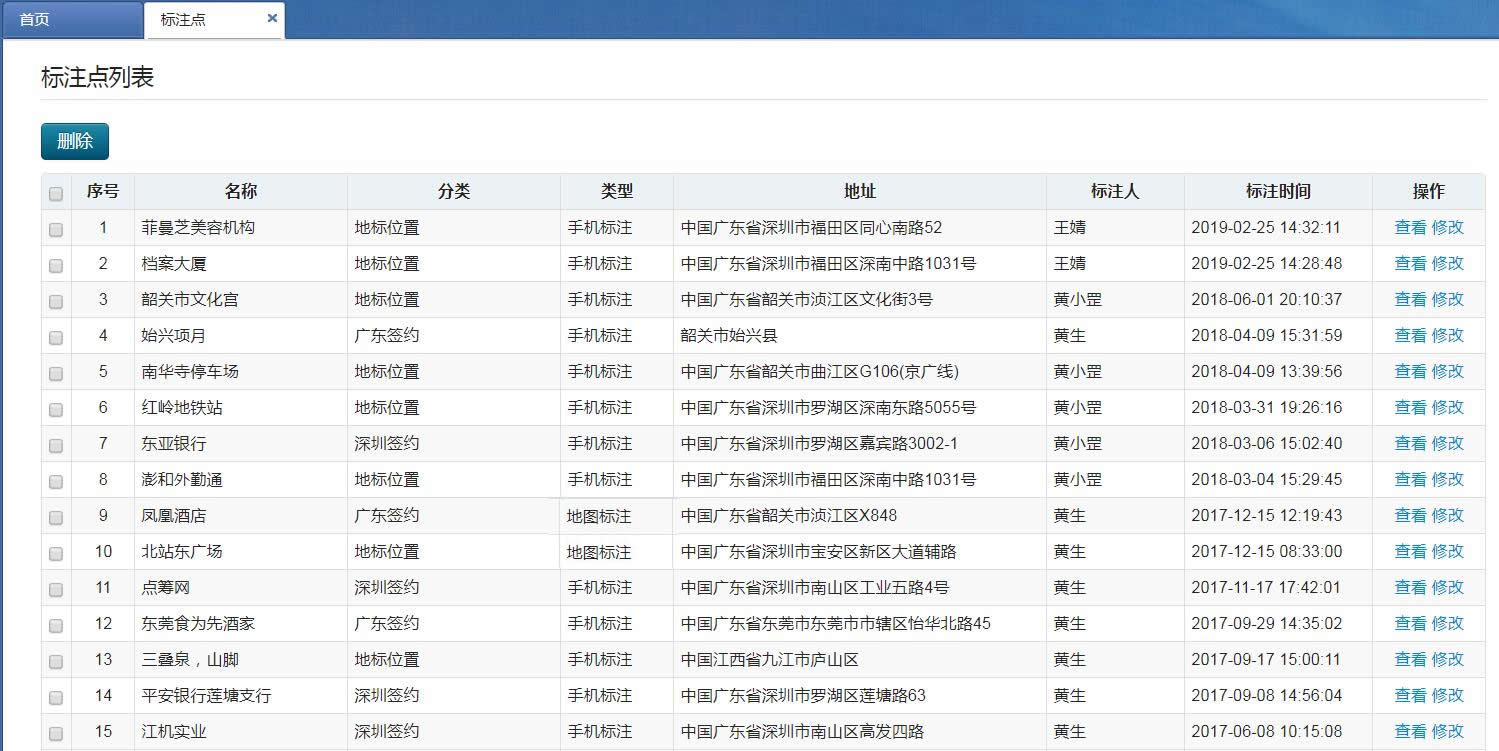Click the 标注时间 column header
The image size is (1499, 751).
tap(1278, 191)
